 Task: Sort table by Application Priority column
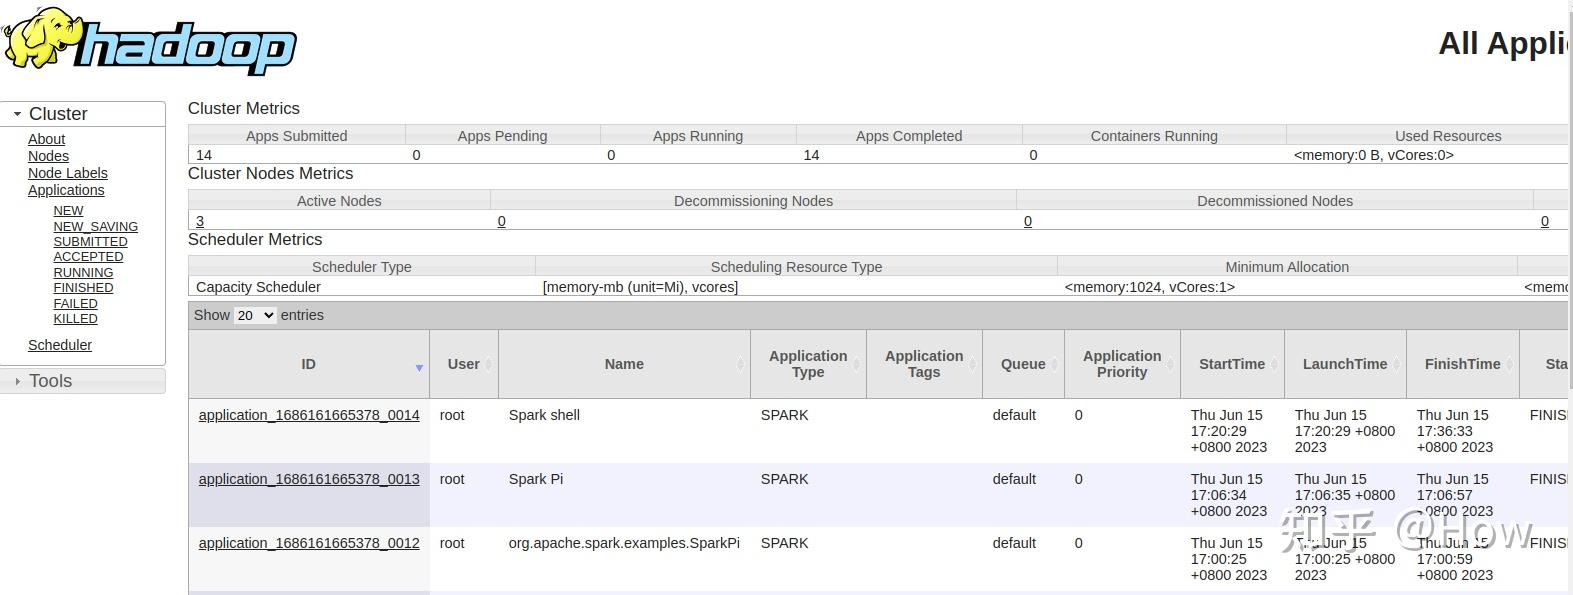pos(1122,364)
